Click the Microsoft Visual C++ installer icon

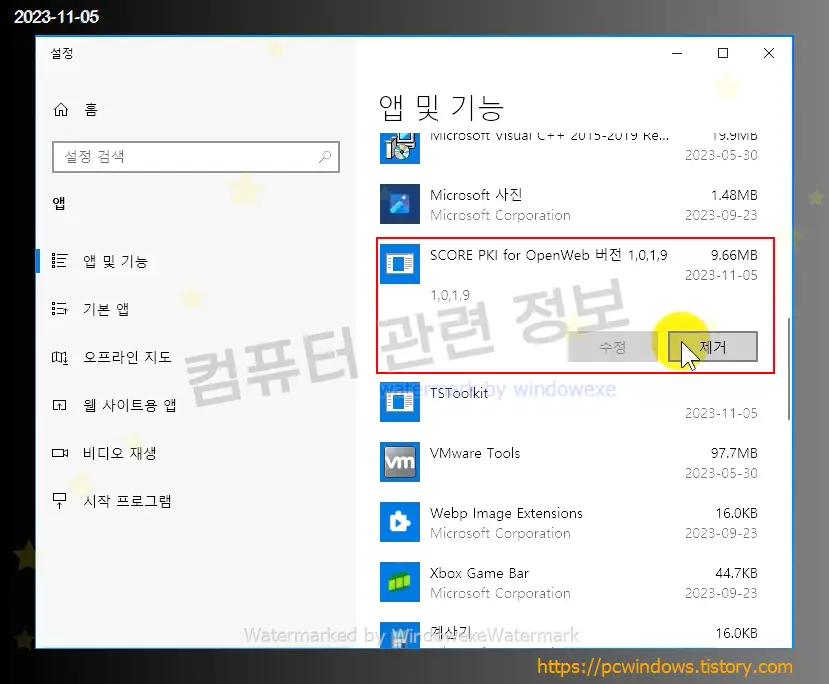pyautogui.click(x=400, y=147)
